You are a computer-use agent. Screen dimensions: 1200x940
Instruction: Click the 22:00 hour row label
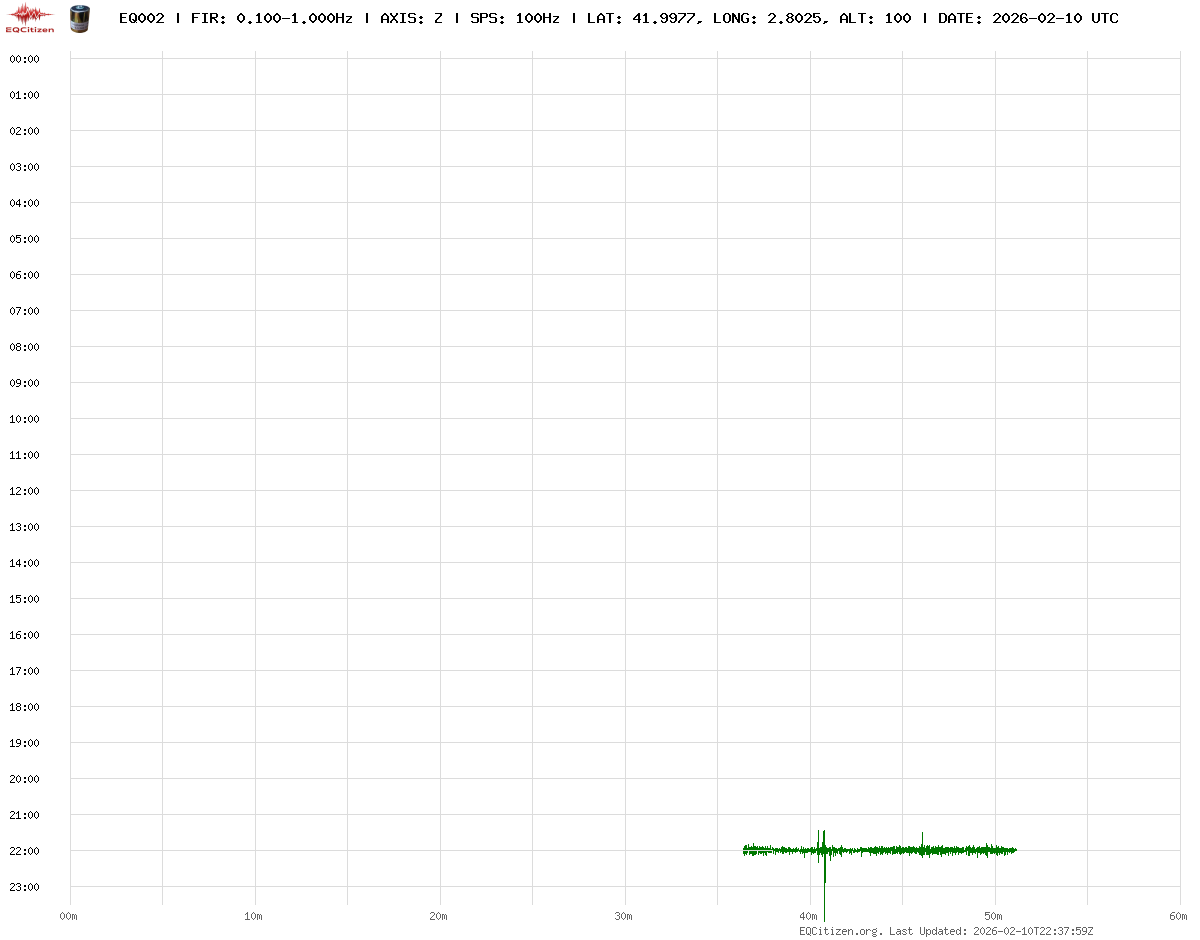tap(24, 851)
